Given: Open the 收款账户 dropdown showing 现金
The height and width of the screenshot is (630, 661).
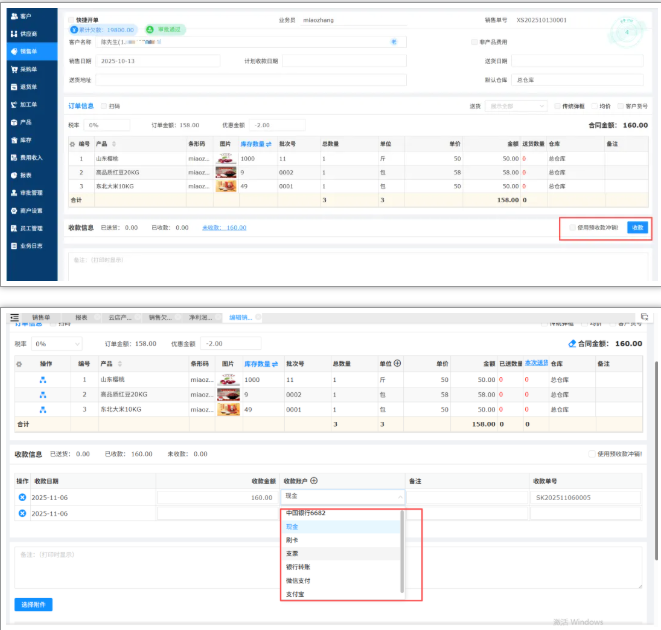Looking at the screenshot, I should tap(343, 497).
